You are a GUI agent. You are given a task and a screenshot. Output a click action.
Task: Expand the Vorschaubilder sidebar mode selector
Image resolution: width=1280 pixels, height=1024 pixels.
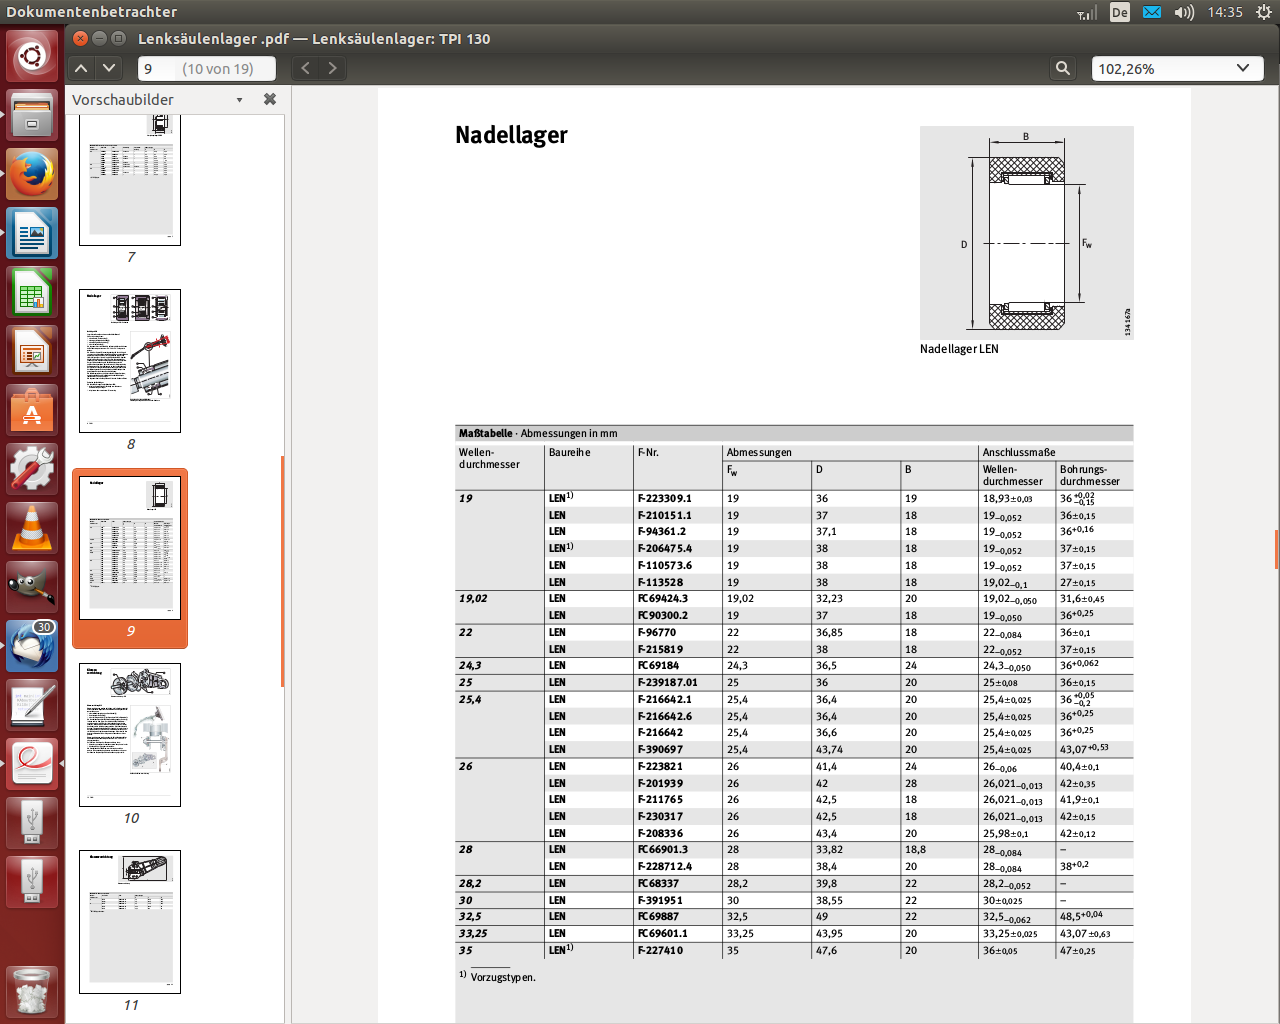[x=239, y=100]
